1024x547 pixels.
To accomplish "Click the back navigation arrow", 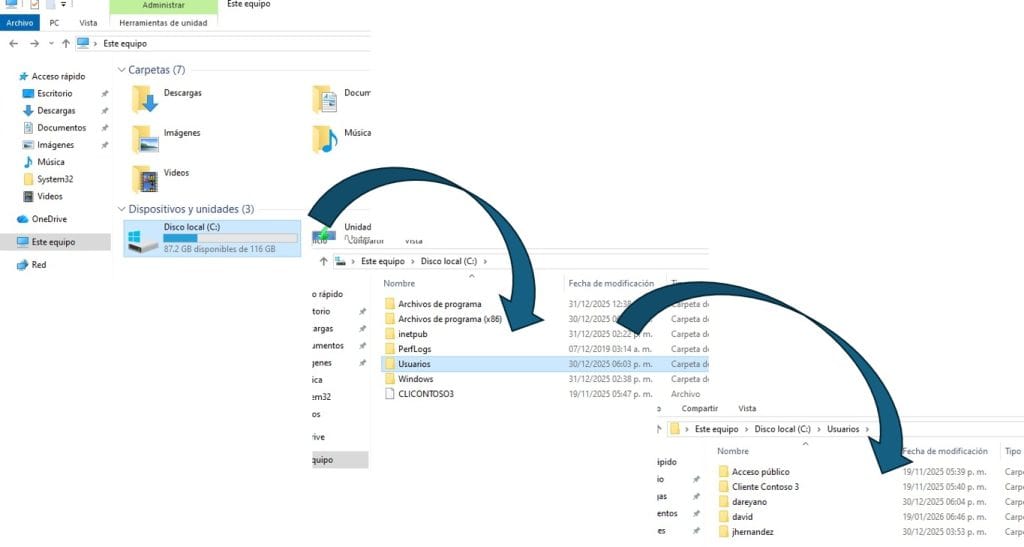I will (14, 44).
